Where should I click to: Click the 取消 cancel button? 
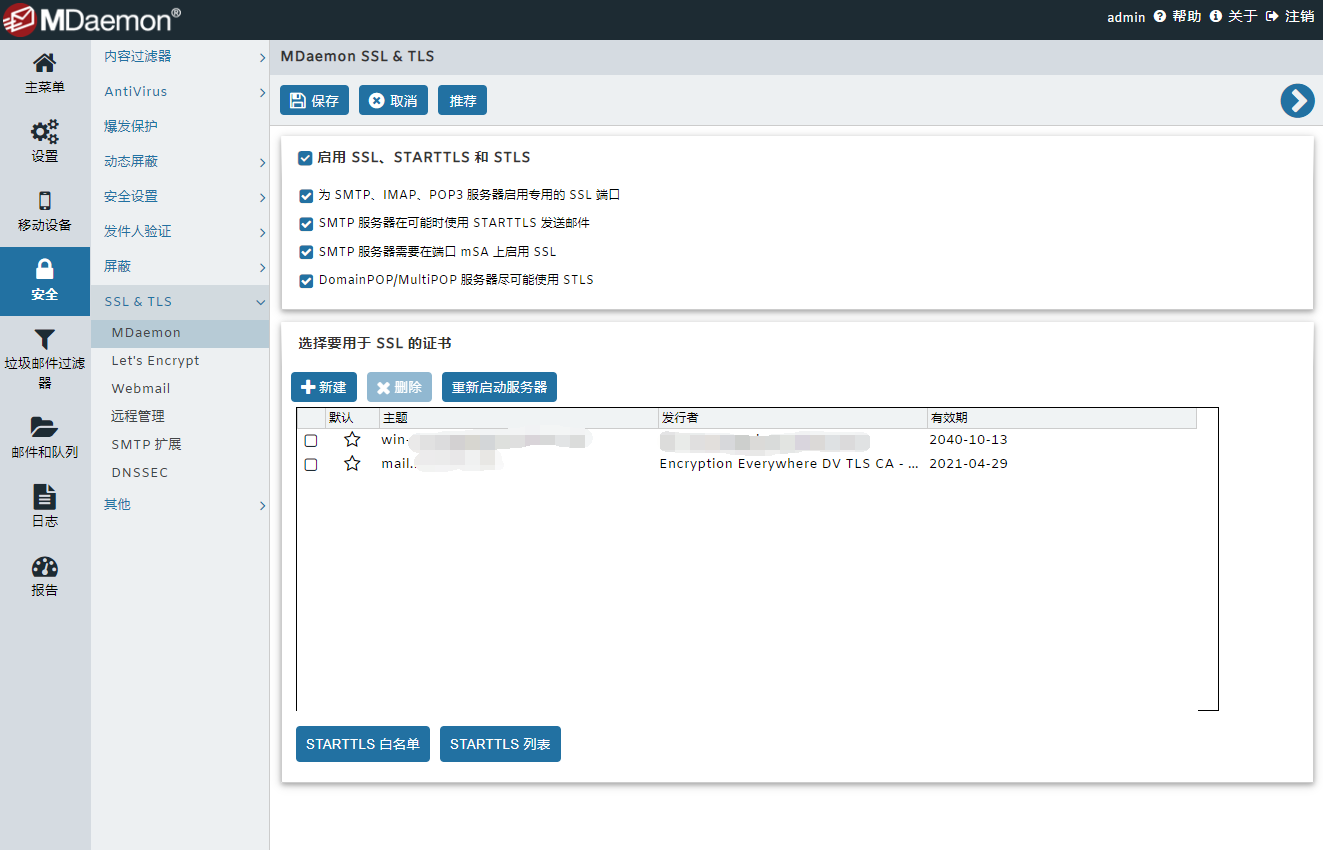(x=394, y=100)
